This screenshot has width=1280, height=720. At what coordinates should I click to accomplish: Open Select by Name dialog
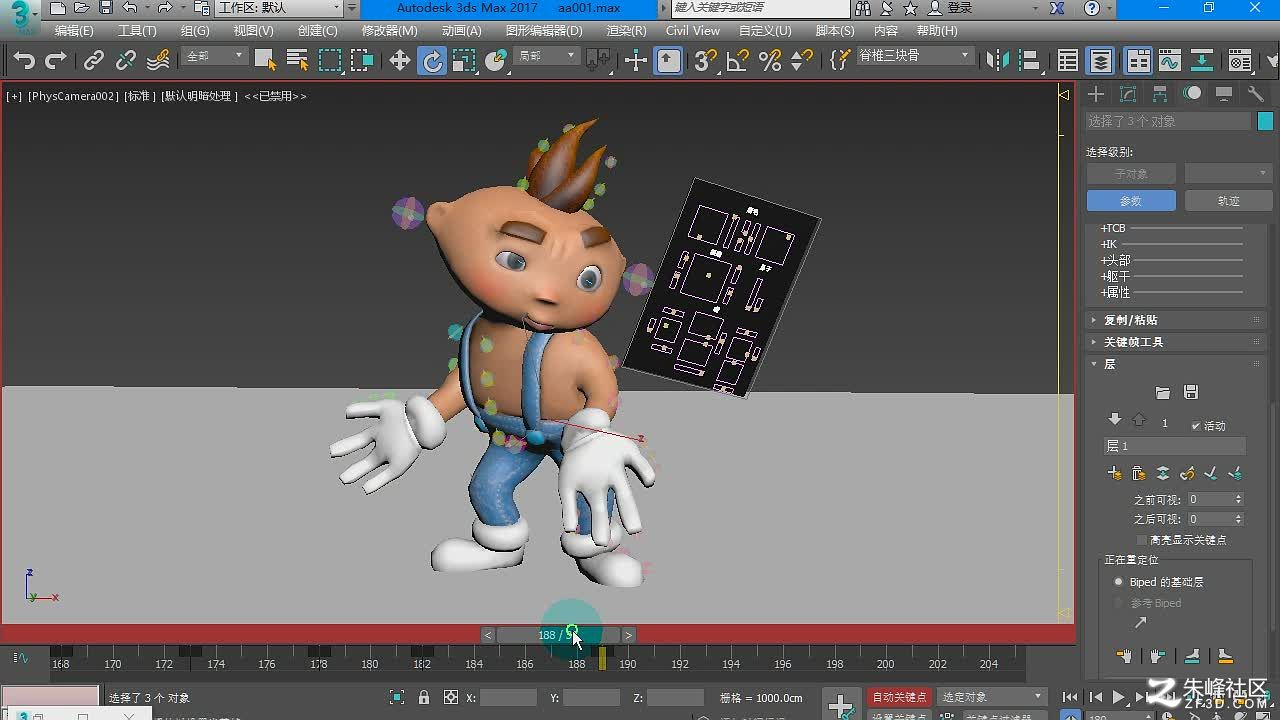coord(297,61)
